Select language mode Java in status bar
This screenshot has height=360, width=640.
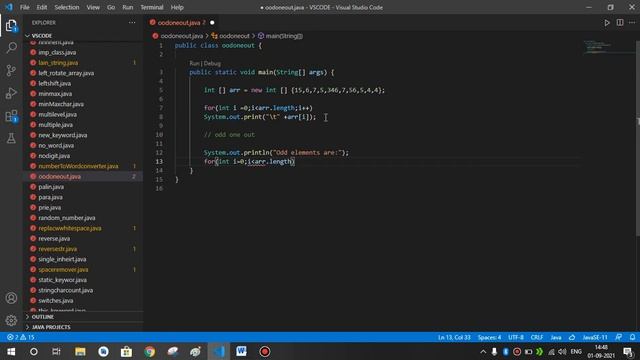coord(556,338)
